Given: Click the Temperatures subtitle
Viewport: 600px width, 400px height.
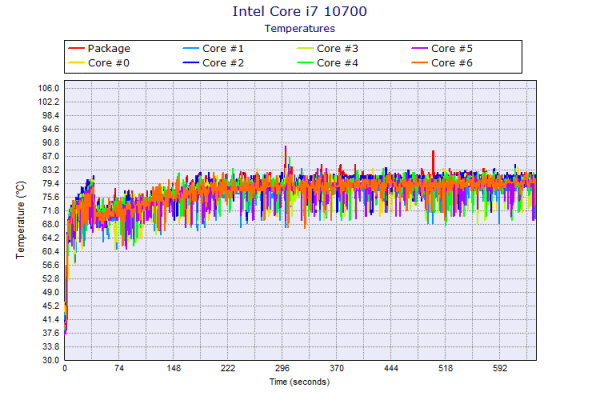Looking at the screenshot, I should 300,29.
